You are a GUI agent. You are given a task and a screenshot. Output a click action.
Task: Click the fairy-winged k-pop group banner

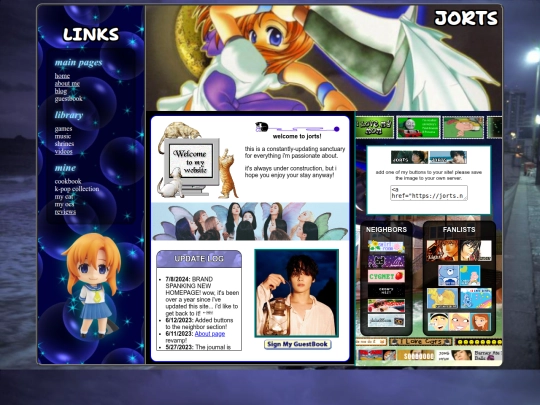(250, 221)
